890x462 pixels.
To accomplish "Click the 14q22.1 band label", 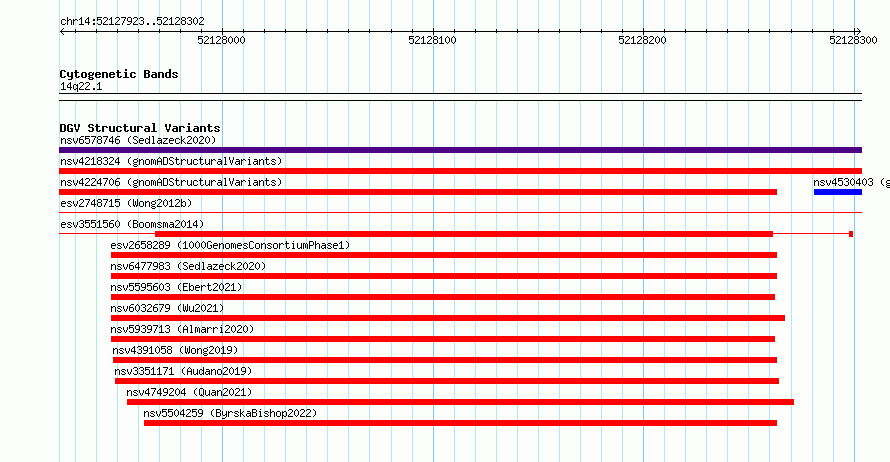I will click(81, 86).
